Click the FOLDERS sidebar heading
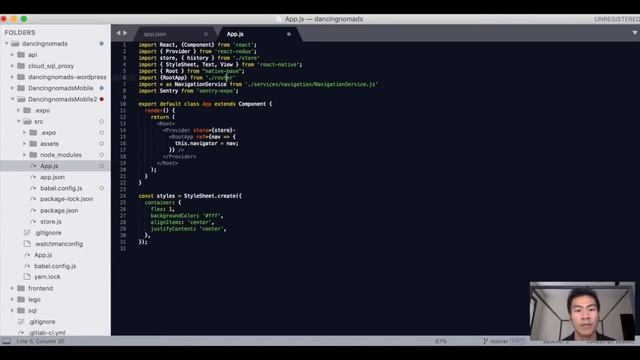Image resolution: width=640 pixels, height=360 pixels. (20, 33)
